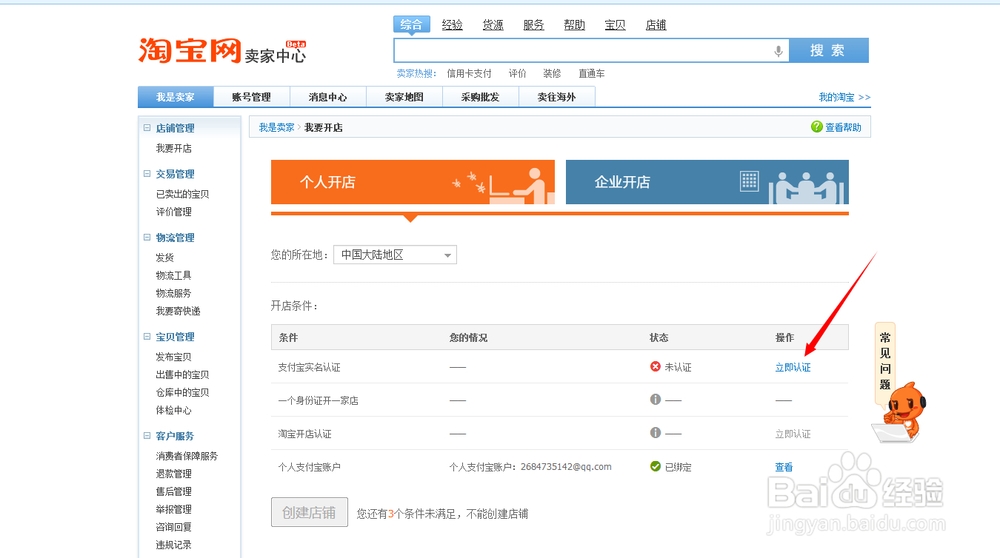This screenshot has height=558, width=1000.
Task: Click hot search term 装修
Action: click(552, 73)
